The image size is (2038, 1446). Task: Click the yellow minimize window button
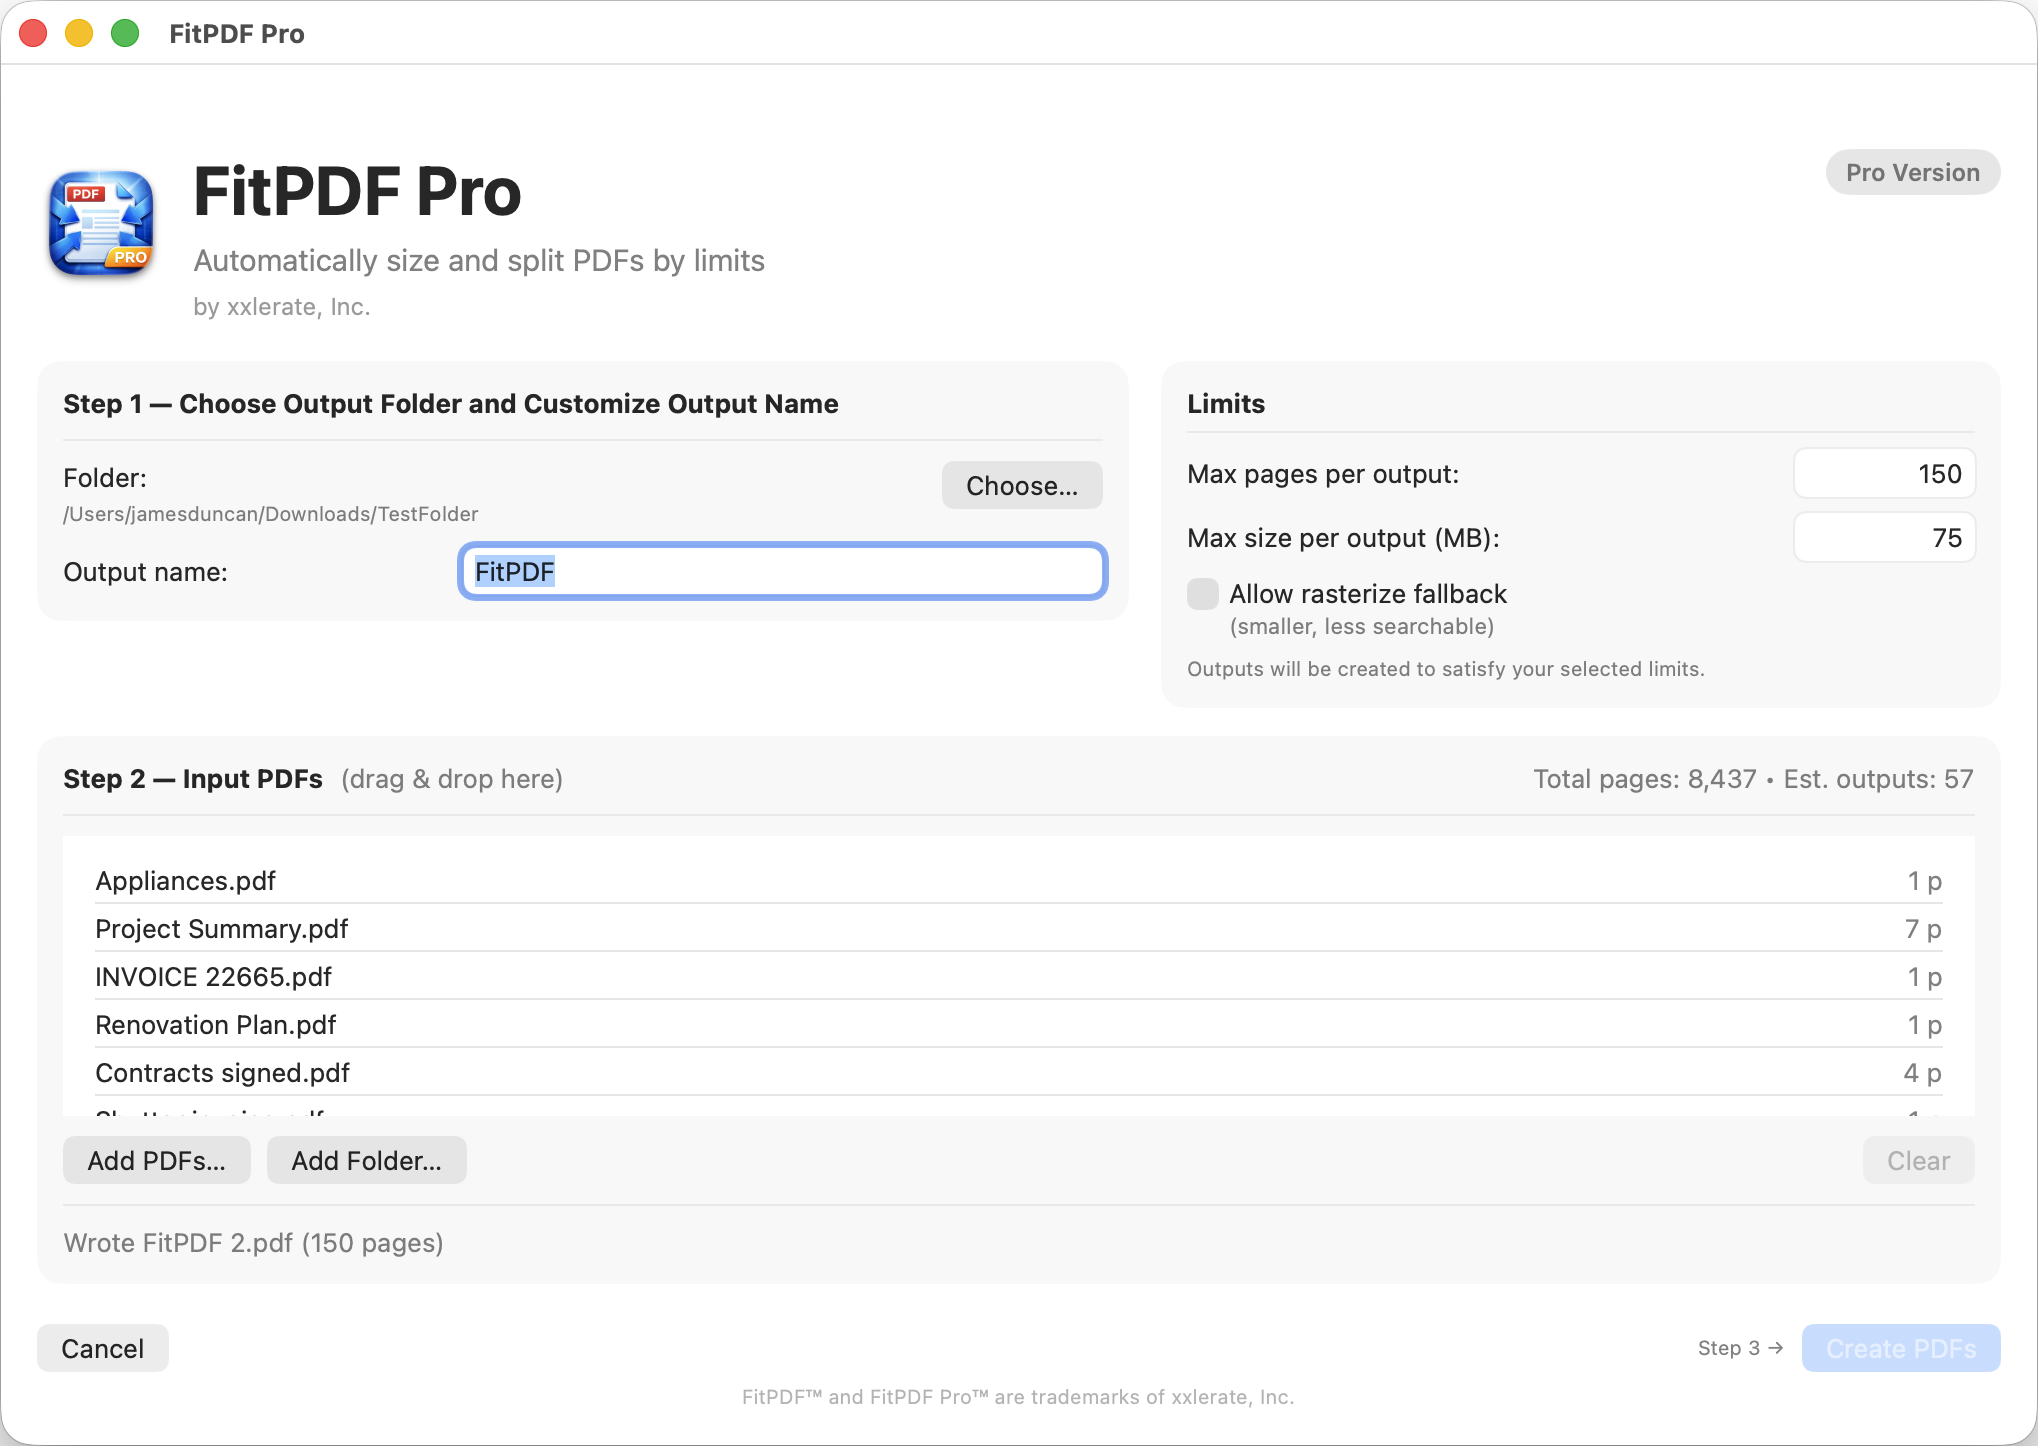79,34
